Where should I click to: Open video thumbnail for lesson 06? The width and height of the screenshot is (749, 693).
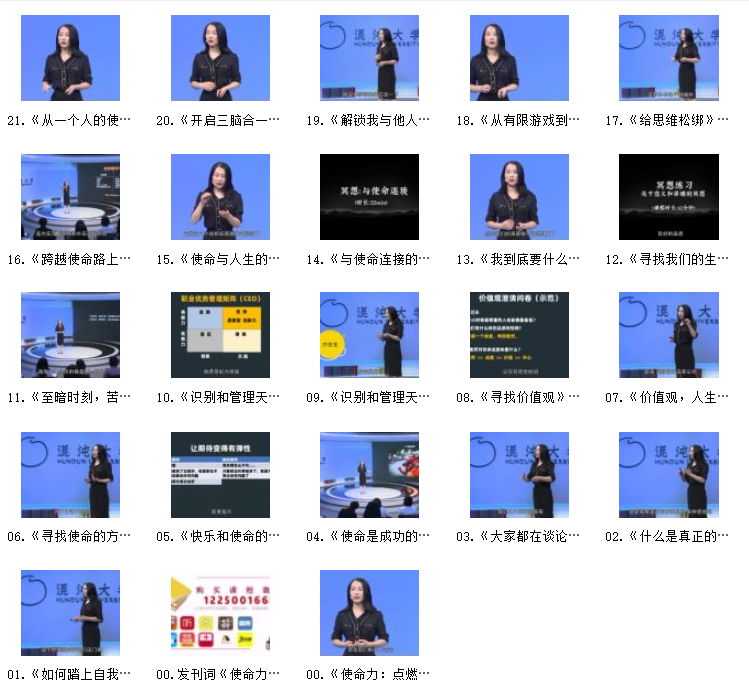pos(70,475)
